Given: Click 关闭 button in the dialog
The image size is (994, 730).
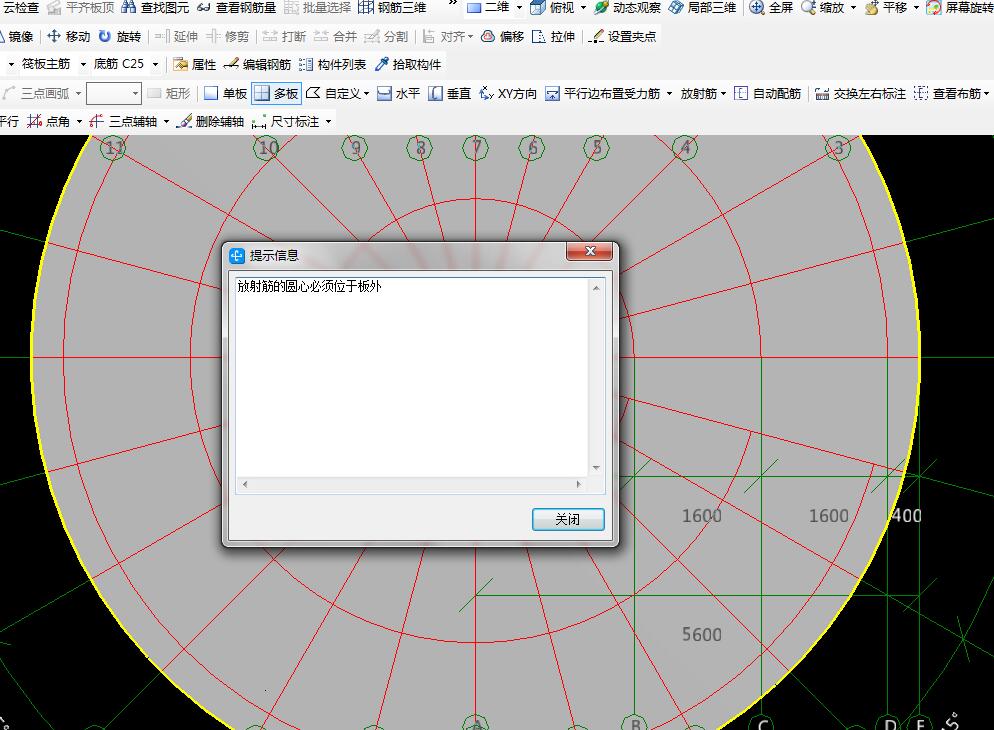Looking at the screenshot, I should click(x=568, y=519).
